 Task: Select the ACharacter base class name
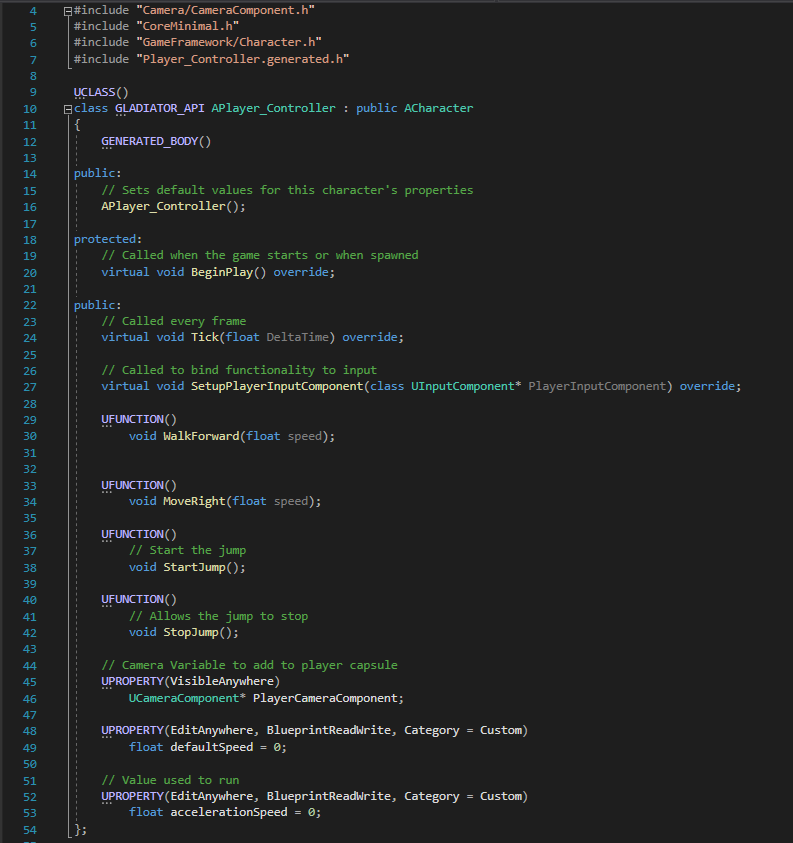[x=438, y=108]
